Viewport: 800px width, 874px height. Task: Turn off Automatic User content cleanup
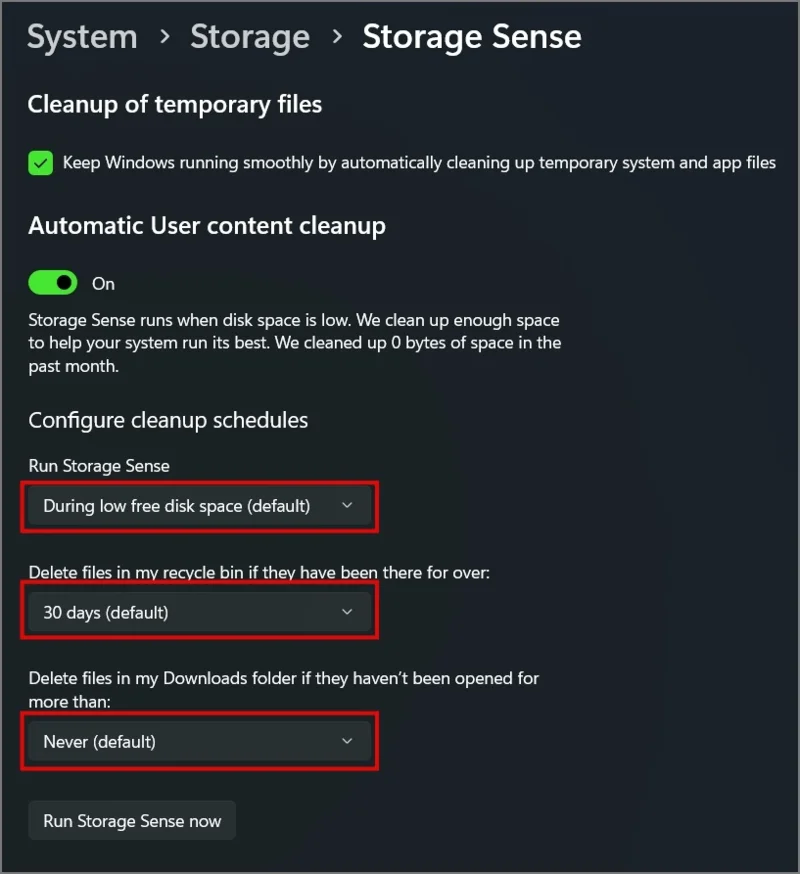52,283
